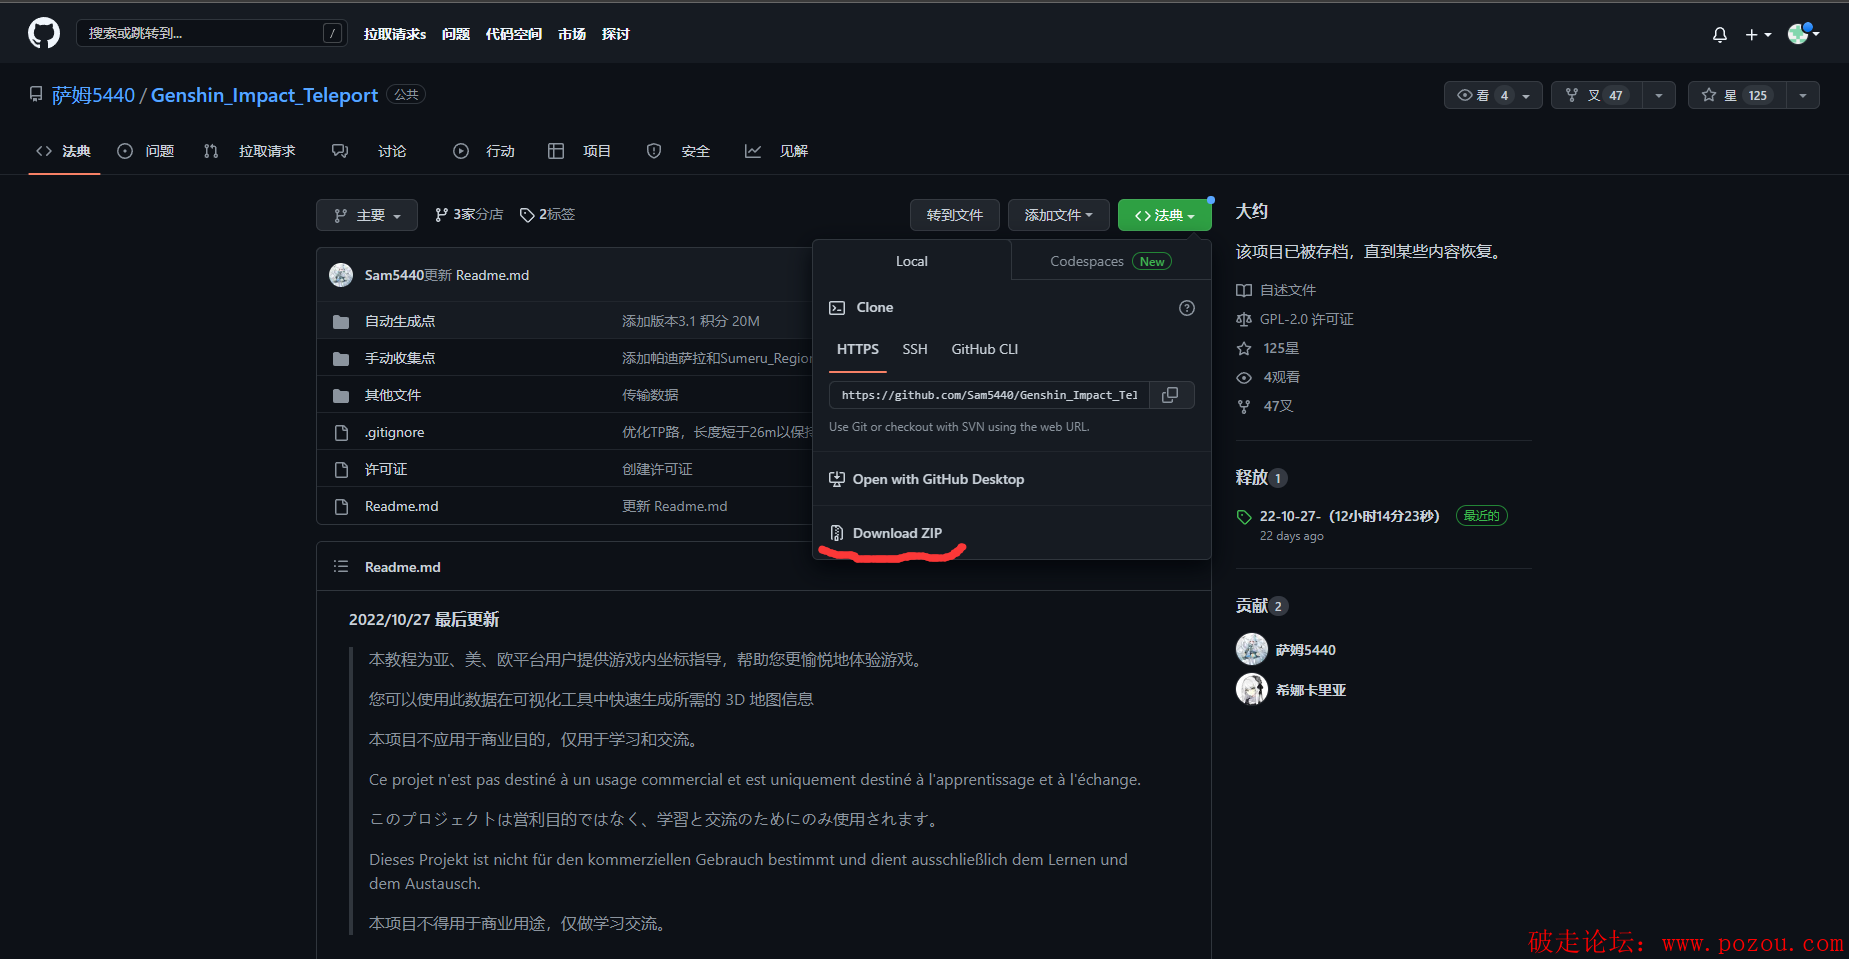The height and width of the screenshot is (959, 1849).
Task: Focus the search or jump-to field
Action: [x=212, y=33]
